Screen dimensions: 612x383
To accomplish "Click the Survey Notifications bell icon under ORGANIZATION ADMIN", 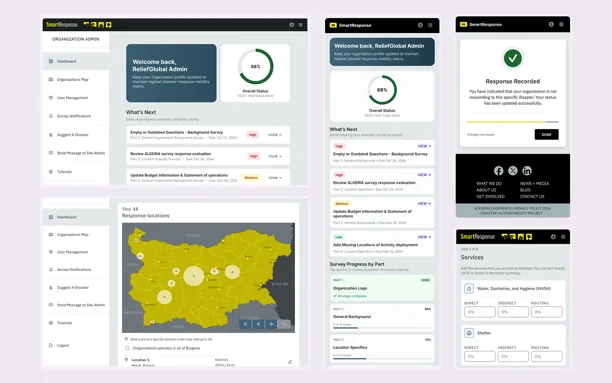I will coord(51,116).
